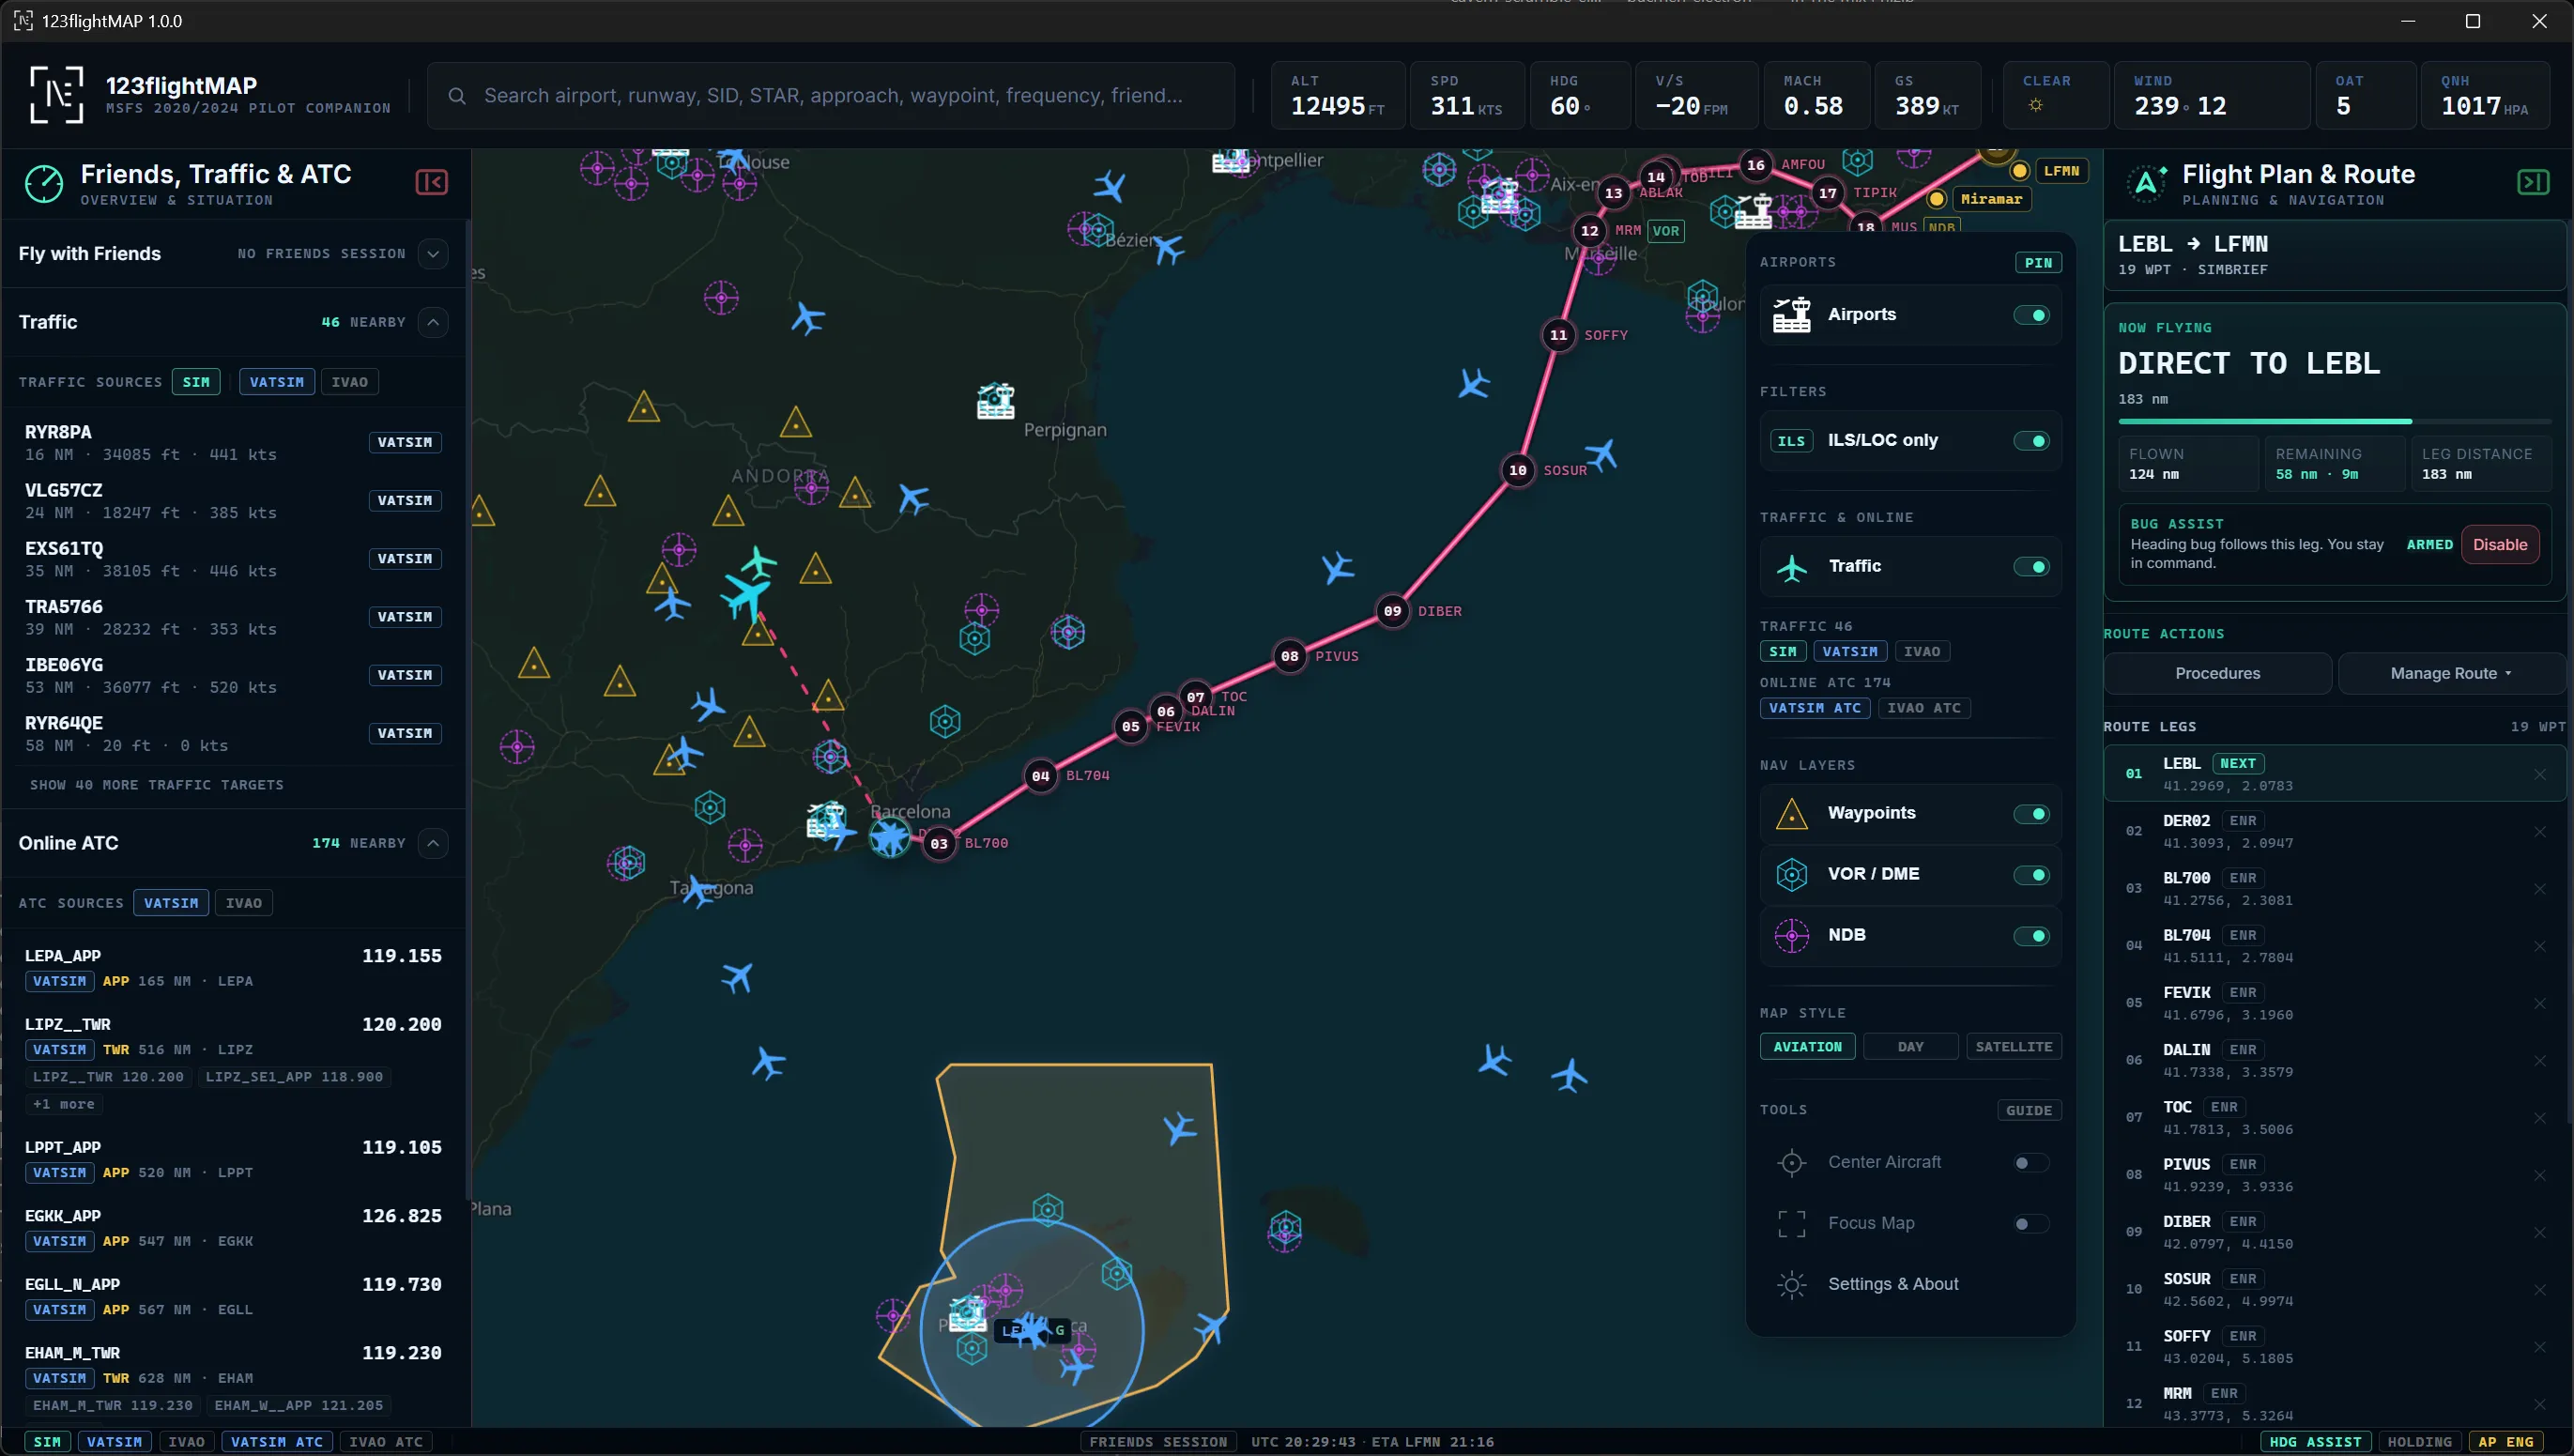Click the Focus Map brackets icon
The width and height of the screenshot is (2574, 1456).
(x=1791, y=1224)
